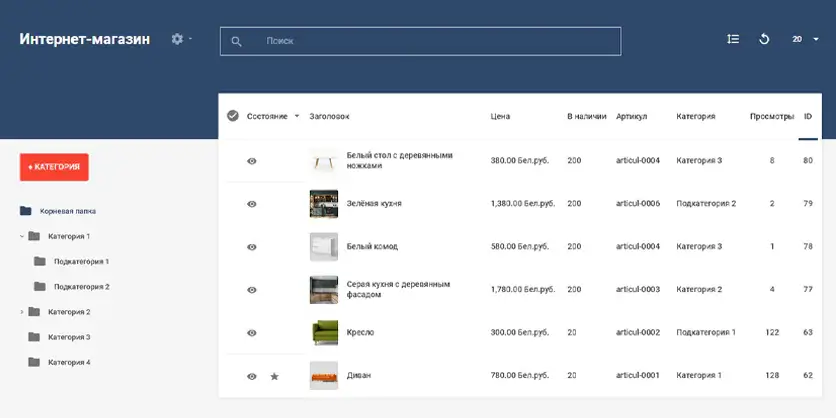Open the numbered list view icon
The image size is (836, 418).
[x=733, y=39]
